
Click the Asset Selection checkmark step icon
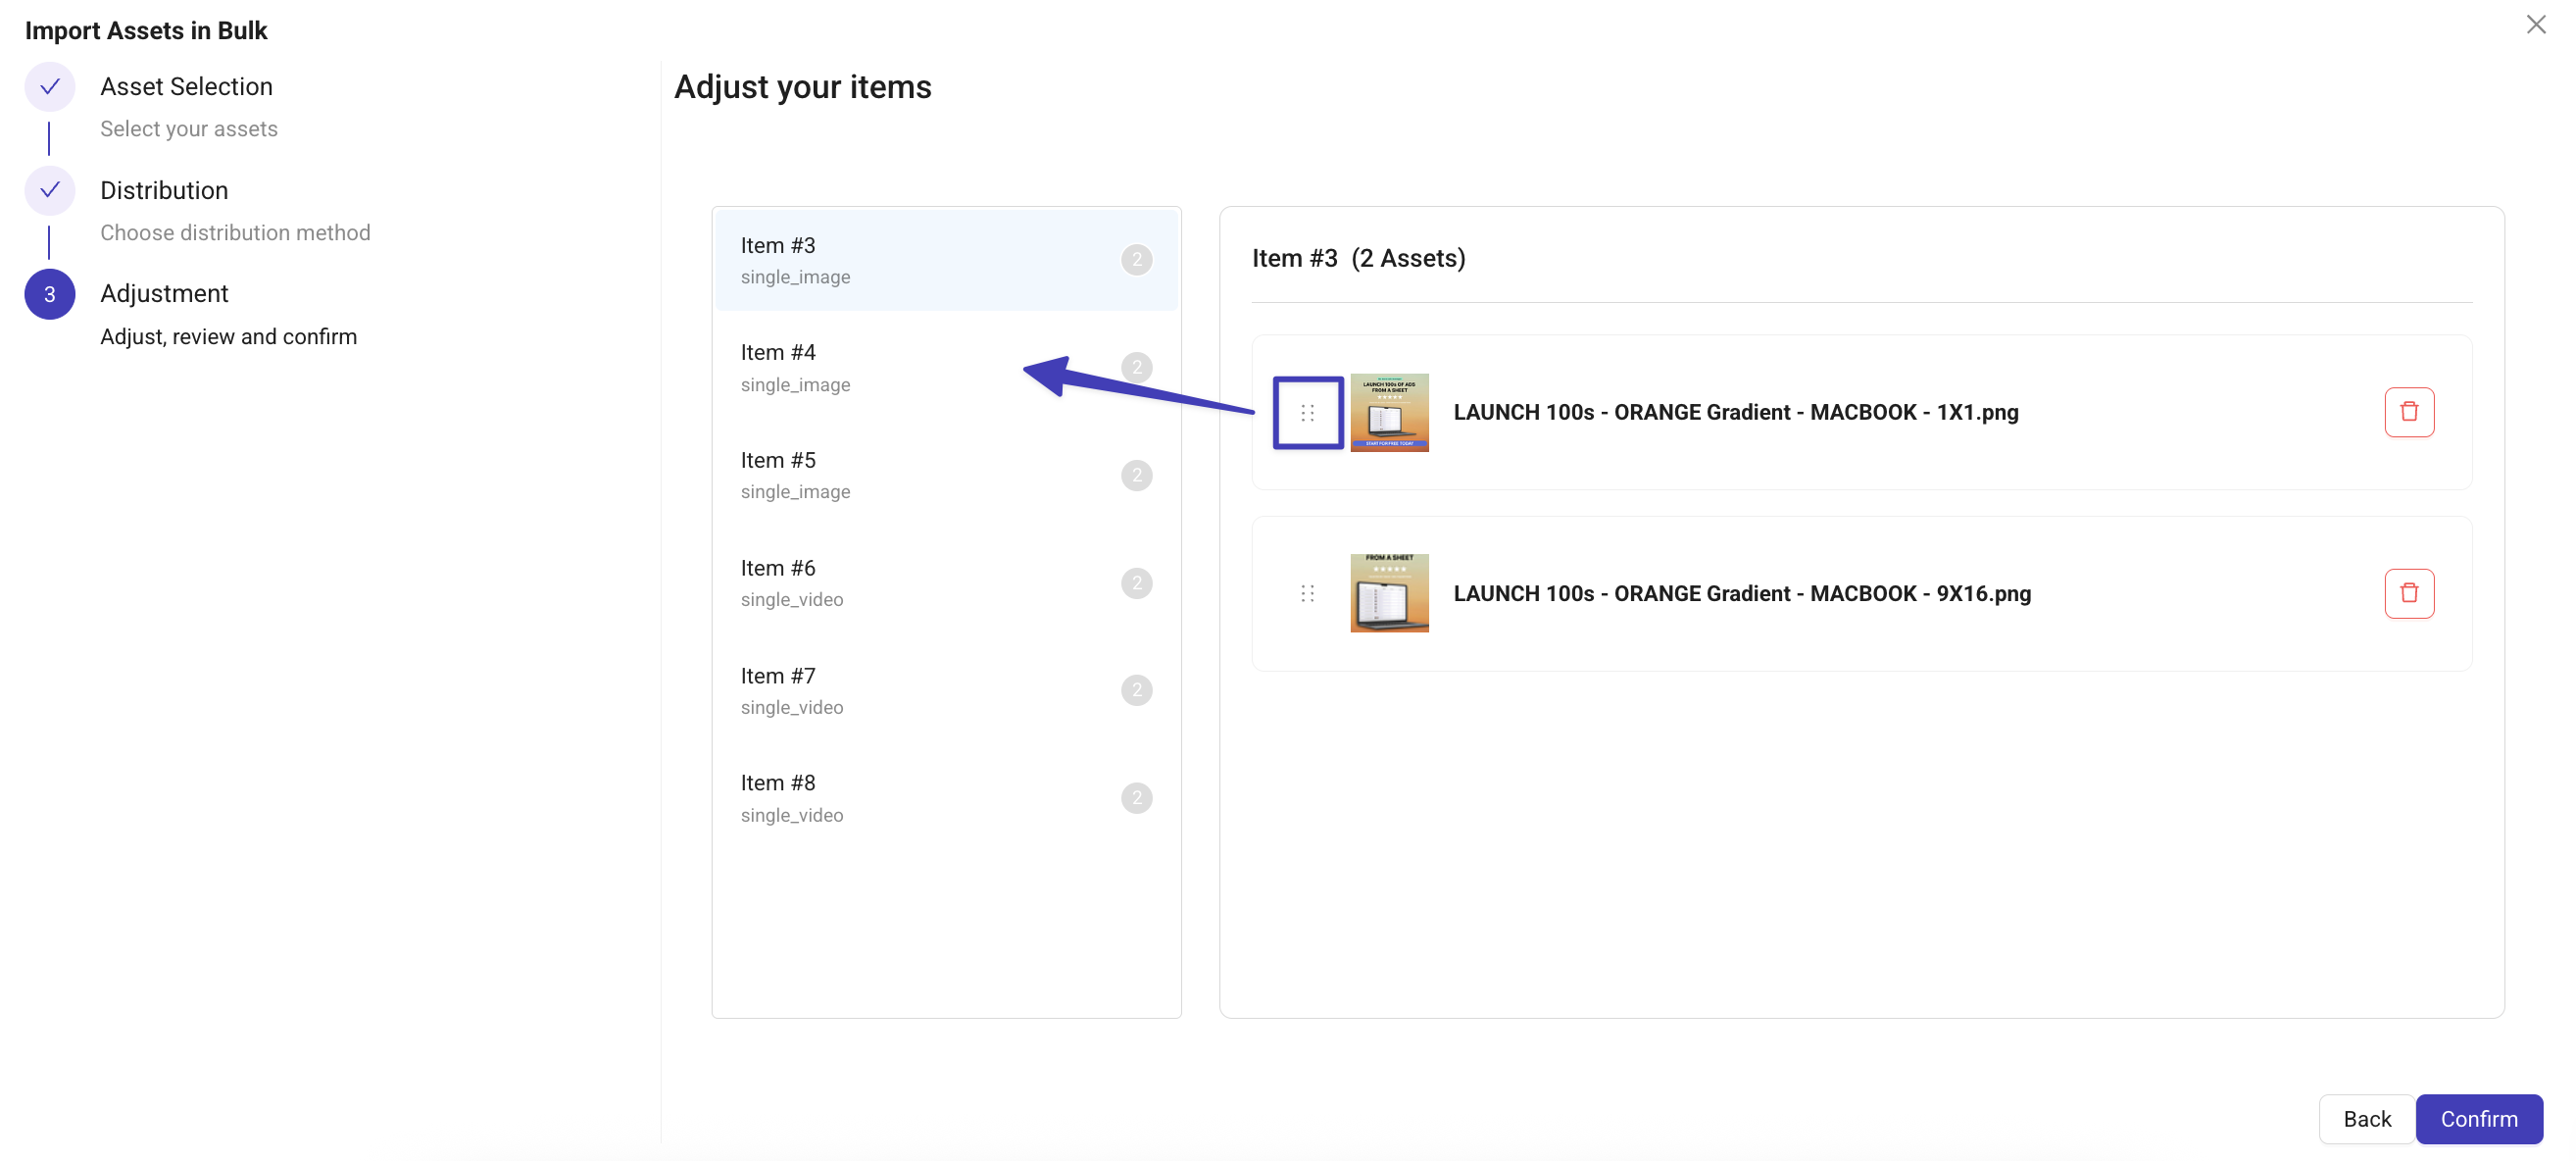coord(49,87)
